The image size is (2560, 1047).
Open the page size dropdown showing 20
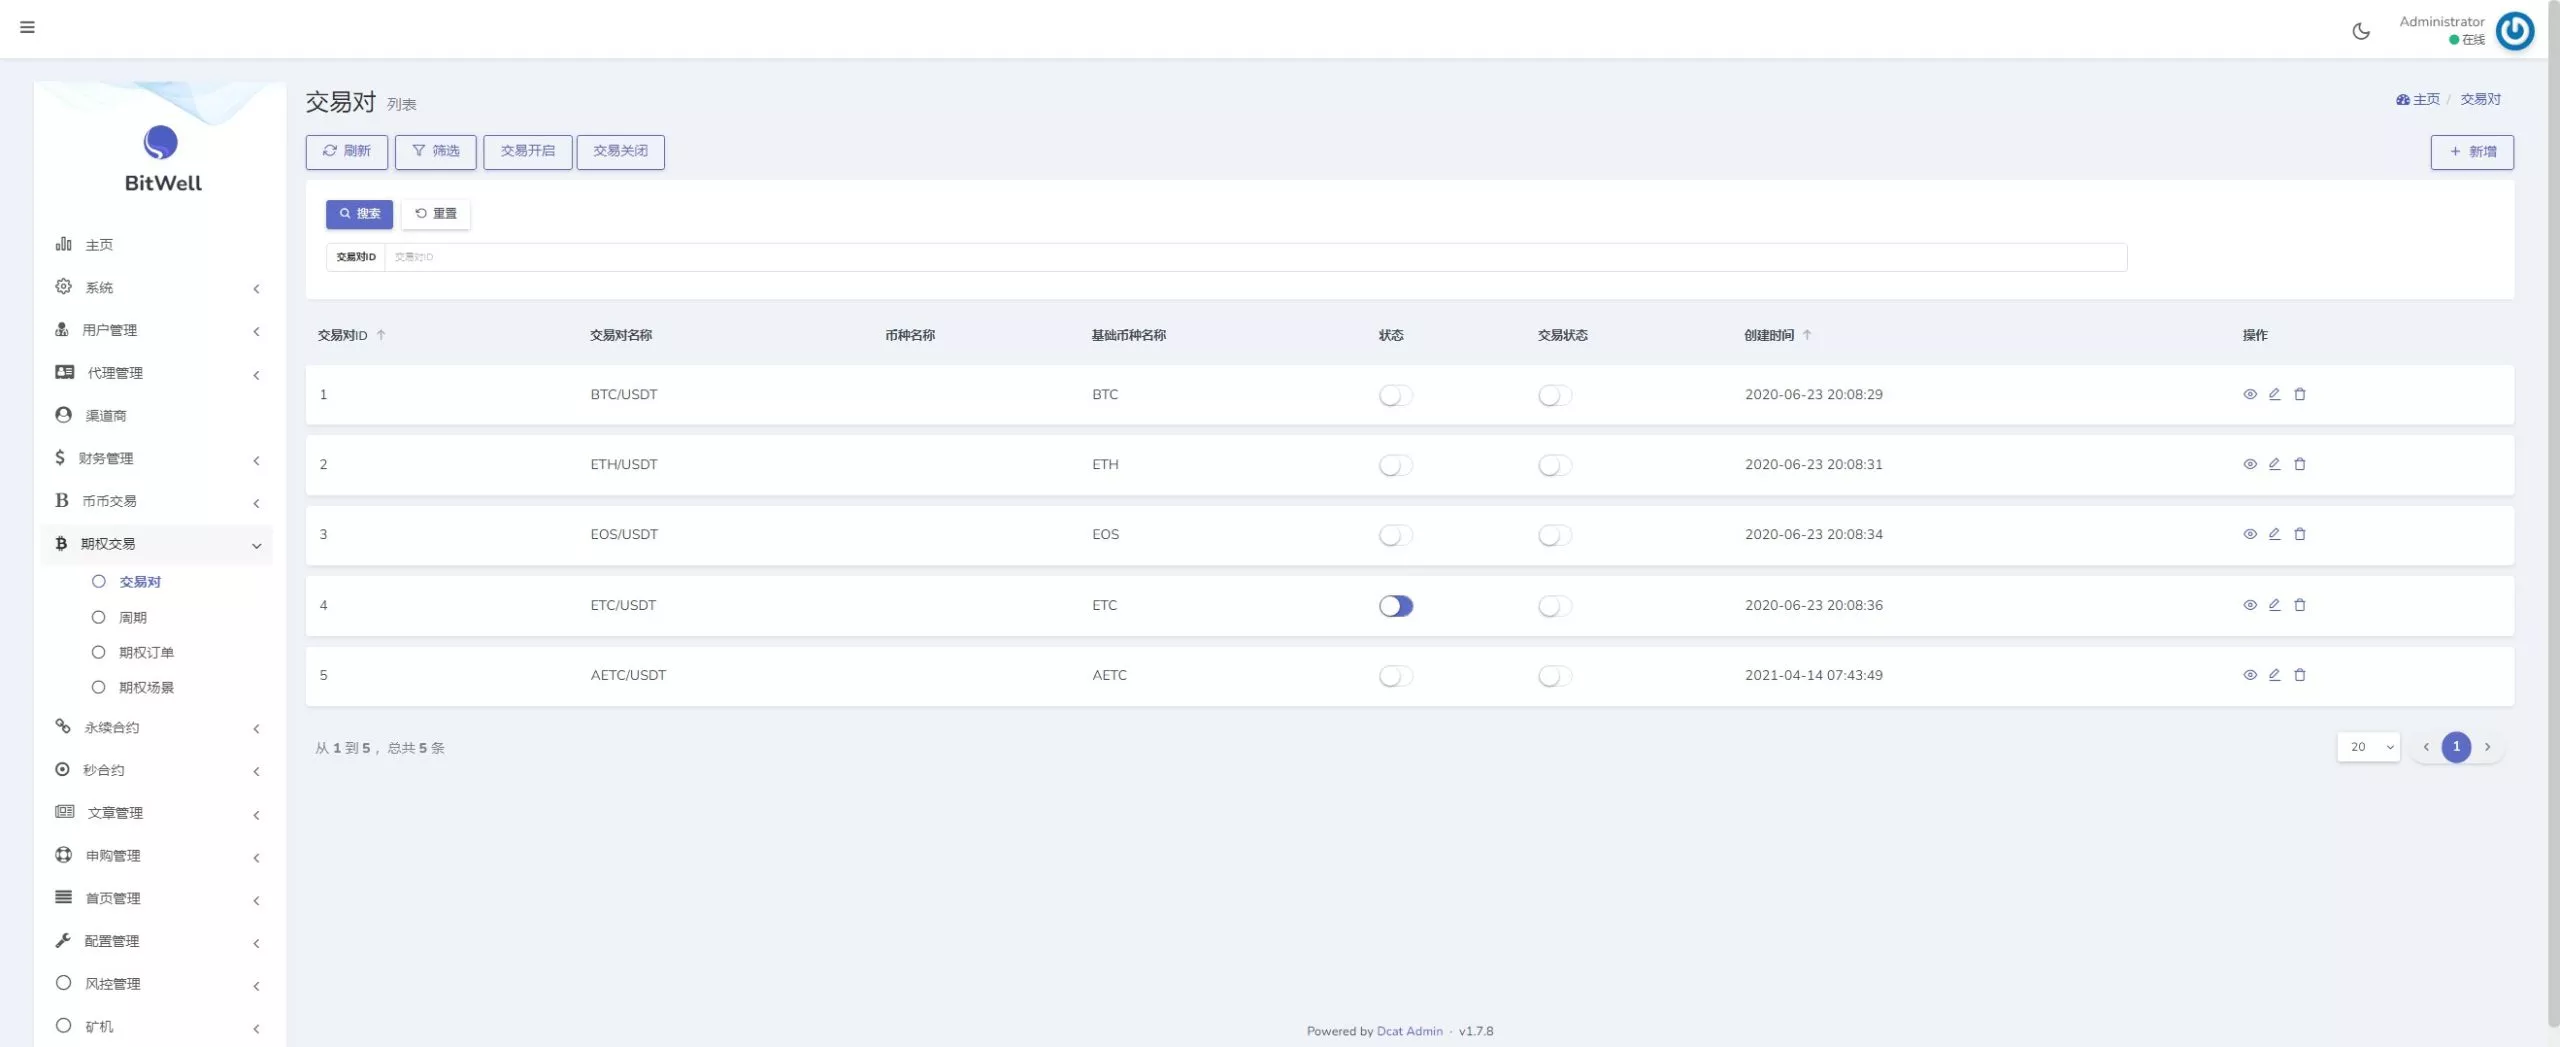(2368, 747)
